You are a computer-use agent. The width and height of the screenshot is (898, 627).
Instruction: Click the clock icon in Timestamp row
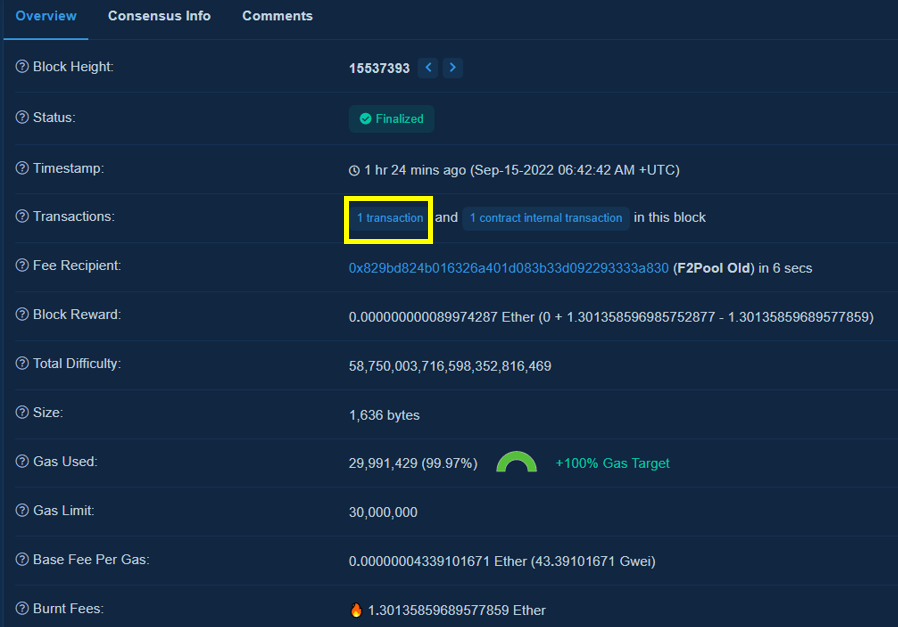[x=355, y=171]
